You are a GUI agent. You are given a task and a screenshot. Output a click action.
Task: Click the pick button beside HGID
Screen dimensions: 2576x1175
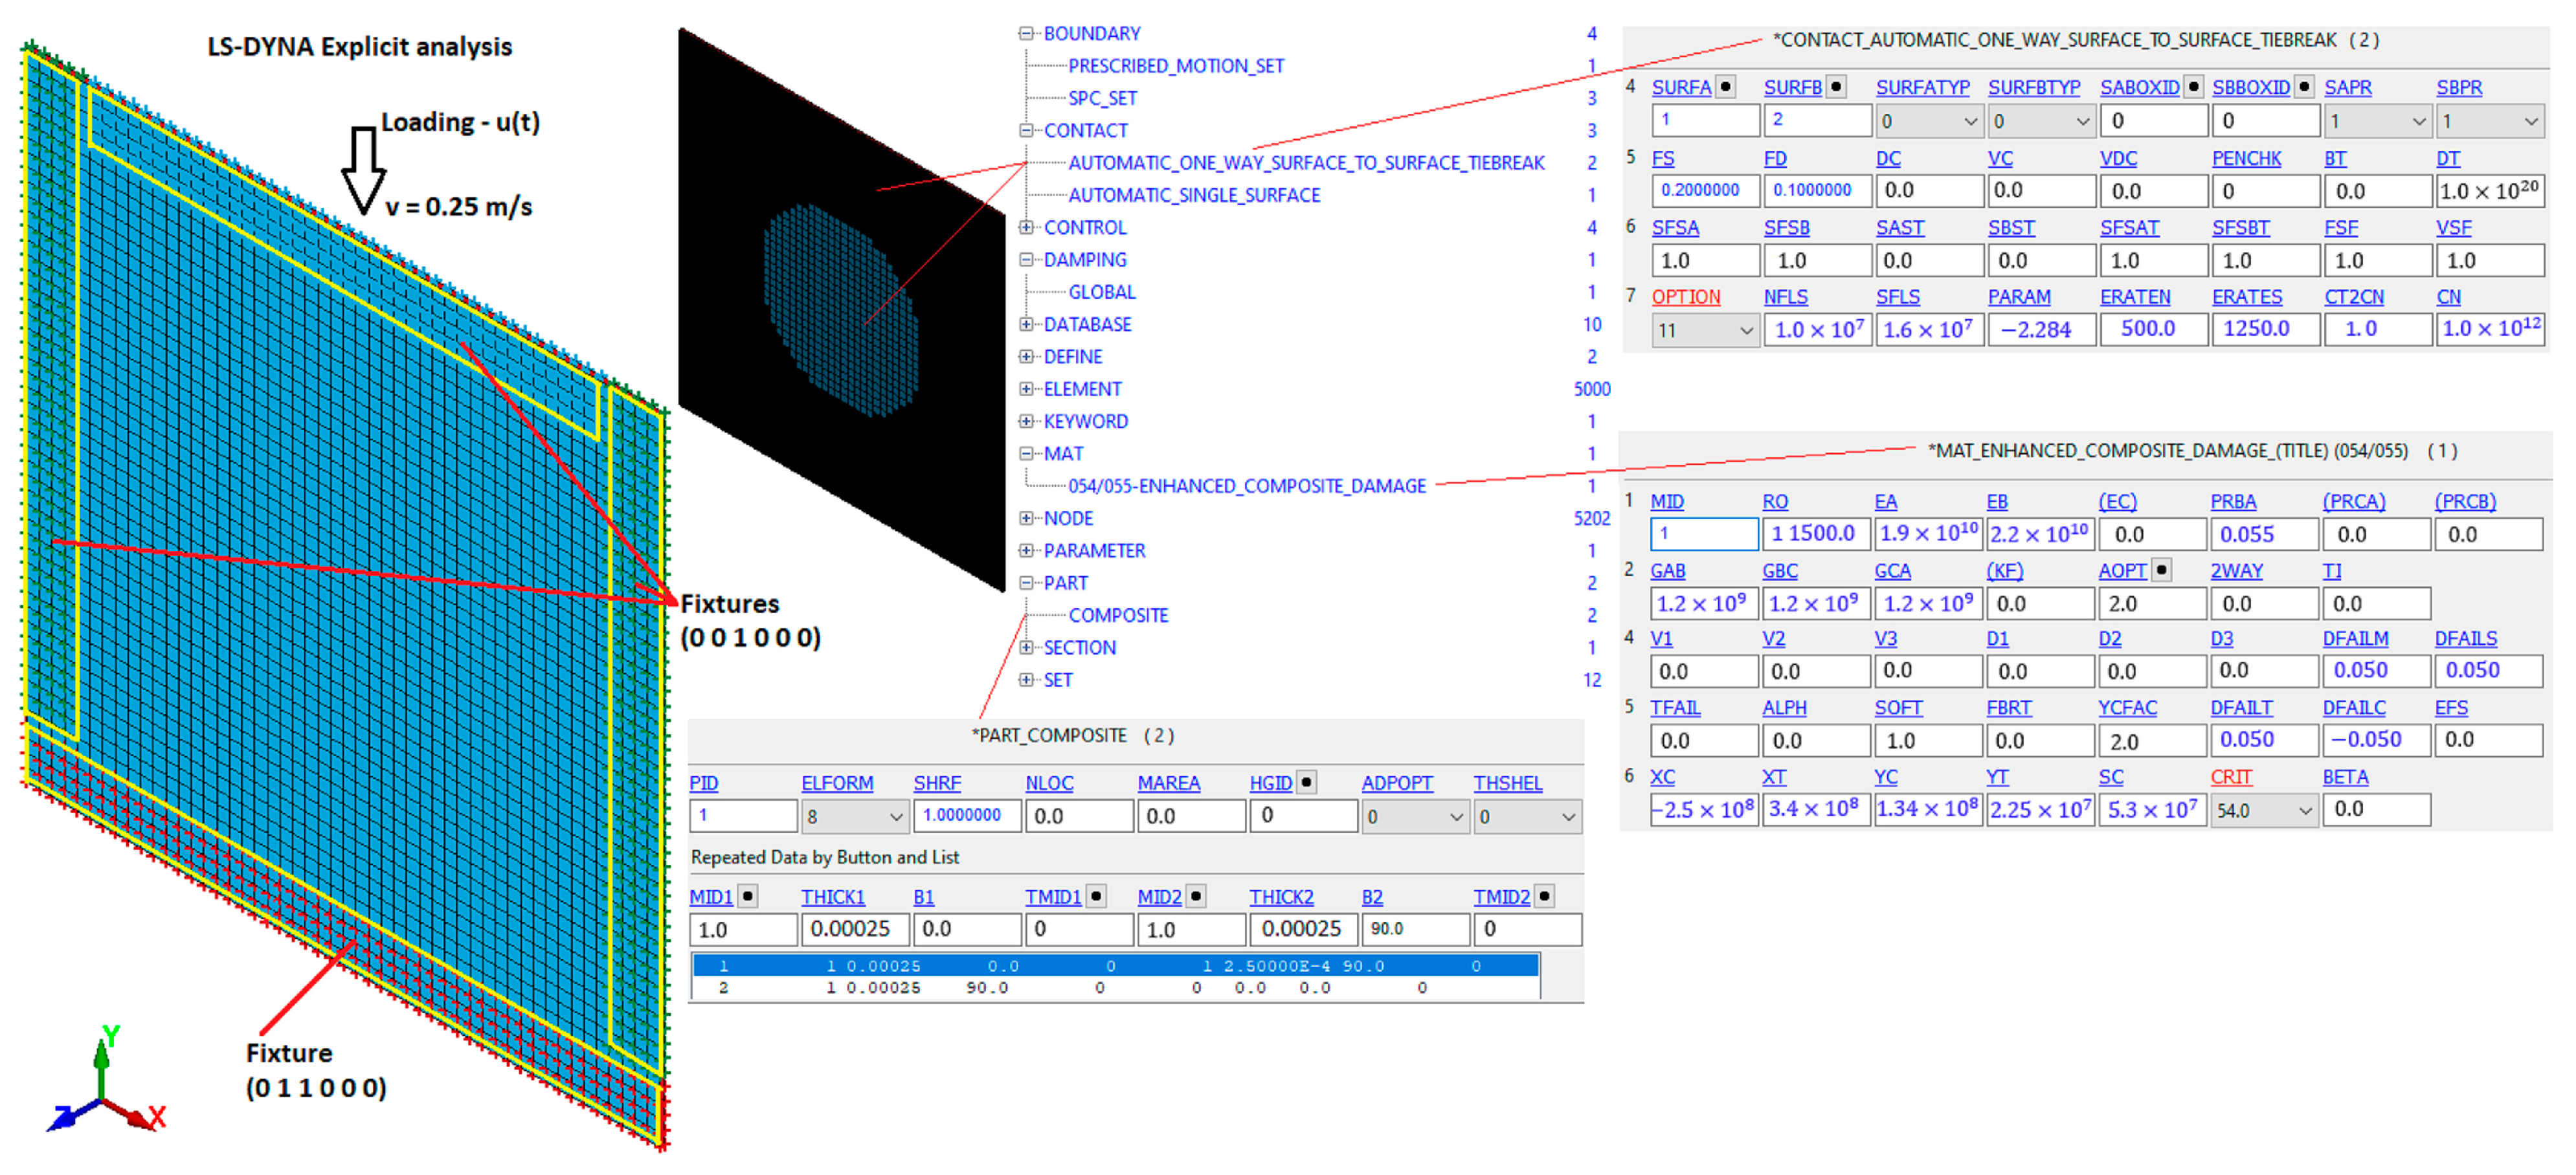[1306, 782]
